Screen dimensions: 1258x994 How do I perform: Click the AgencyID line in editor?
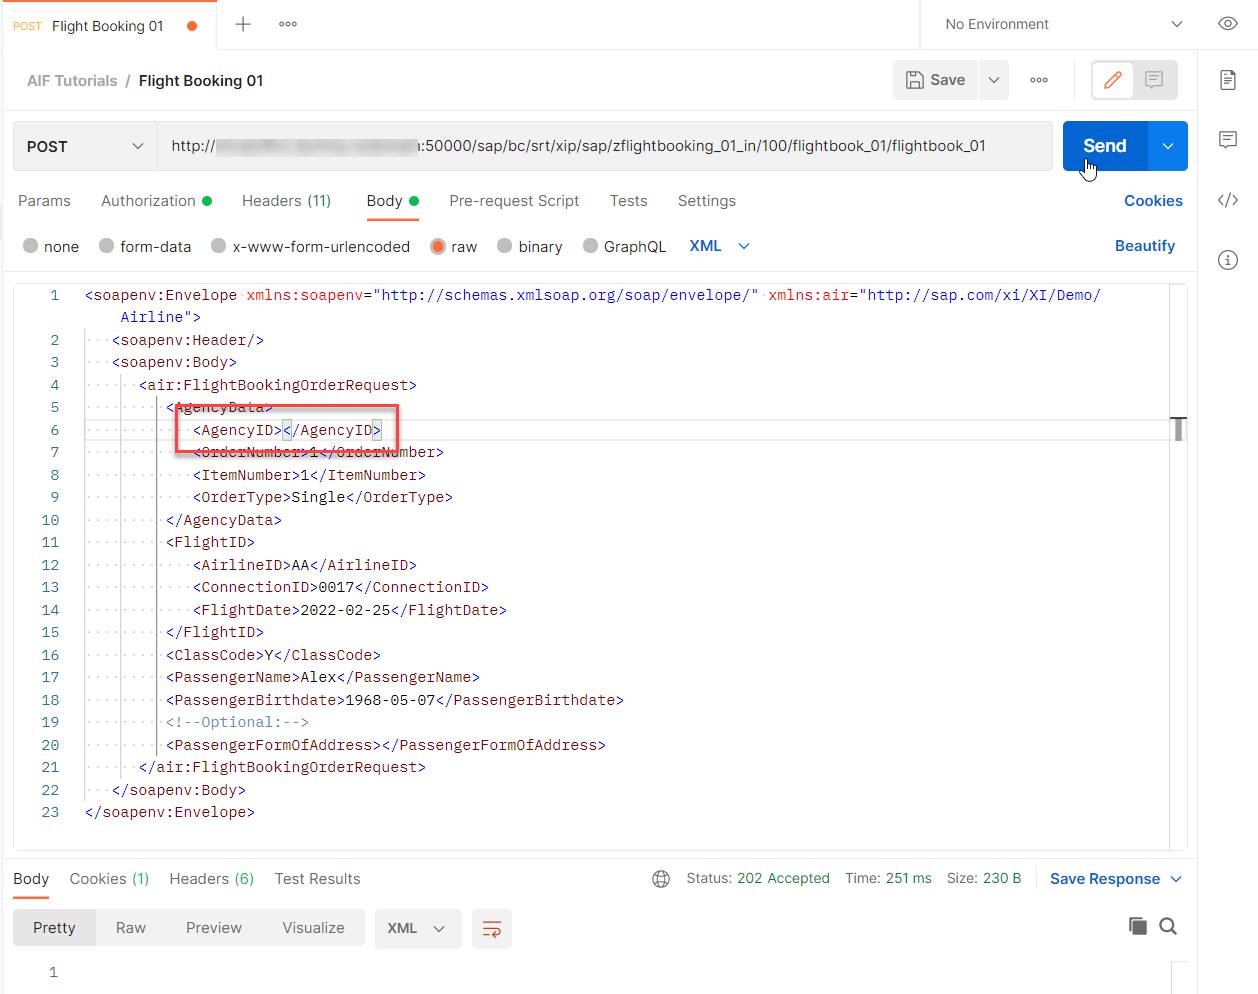(x=287, y=430)
